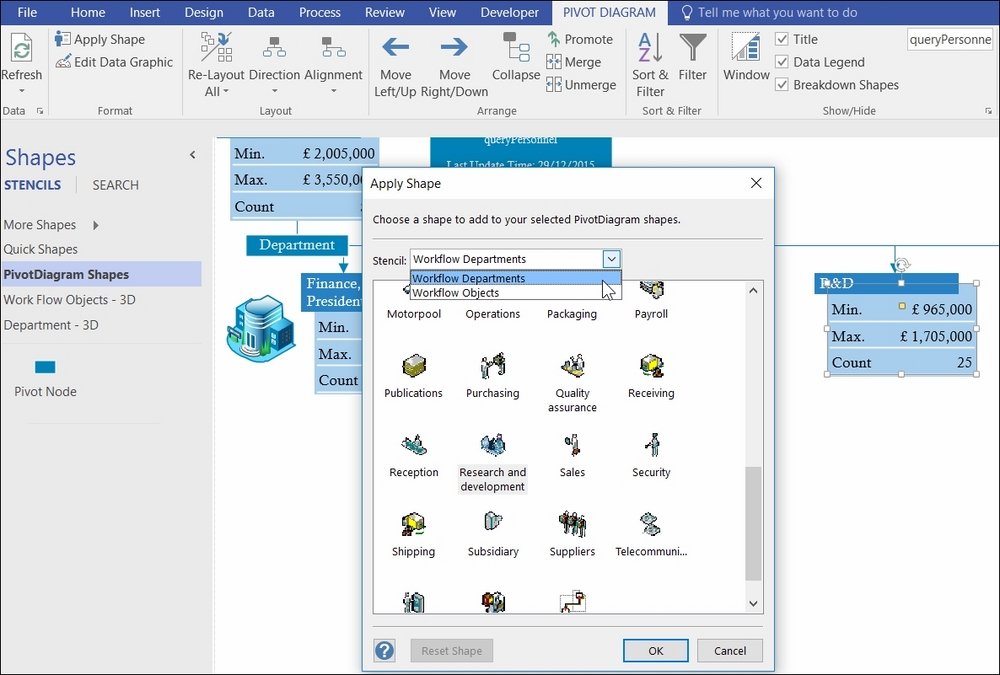Toggle the Title checkbox
This screenshot has height=675, width=1000.
click(782, 40)
